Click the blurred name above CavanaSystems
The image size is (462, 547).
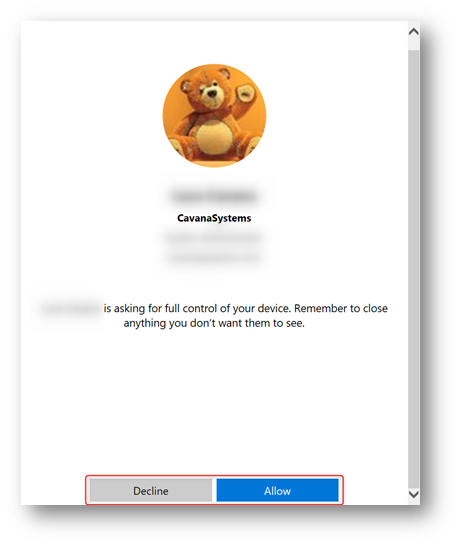click(214, 196)
